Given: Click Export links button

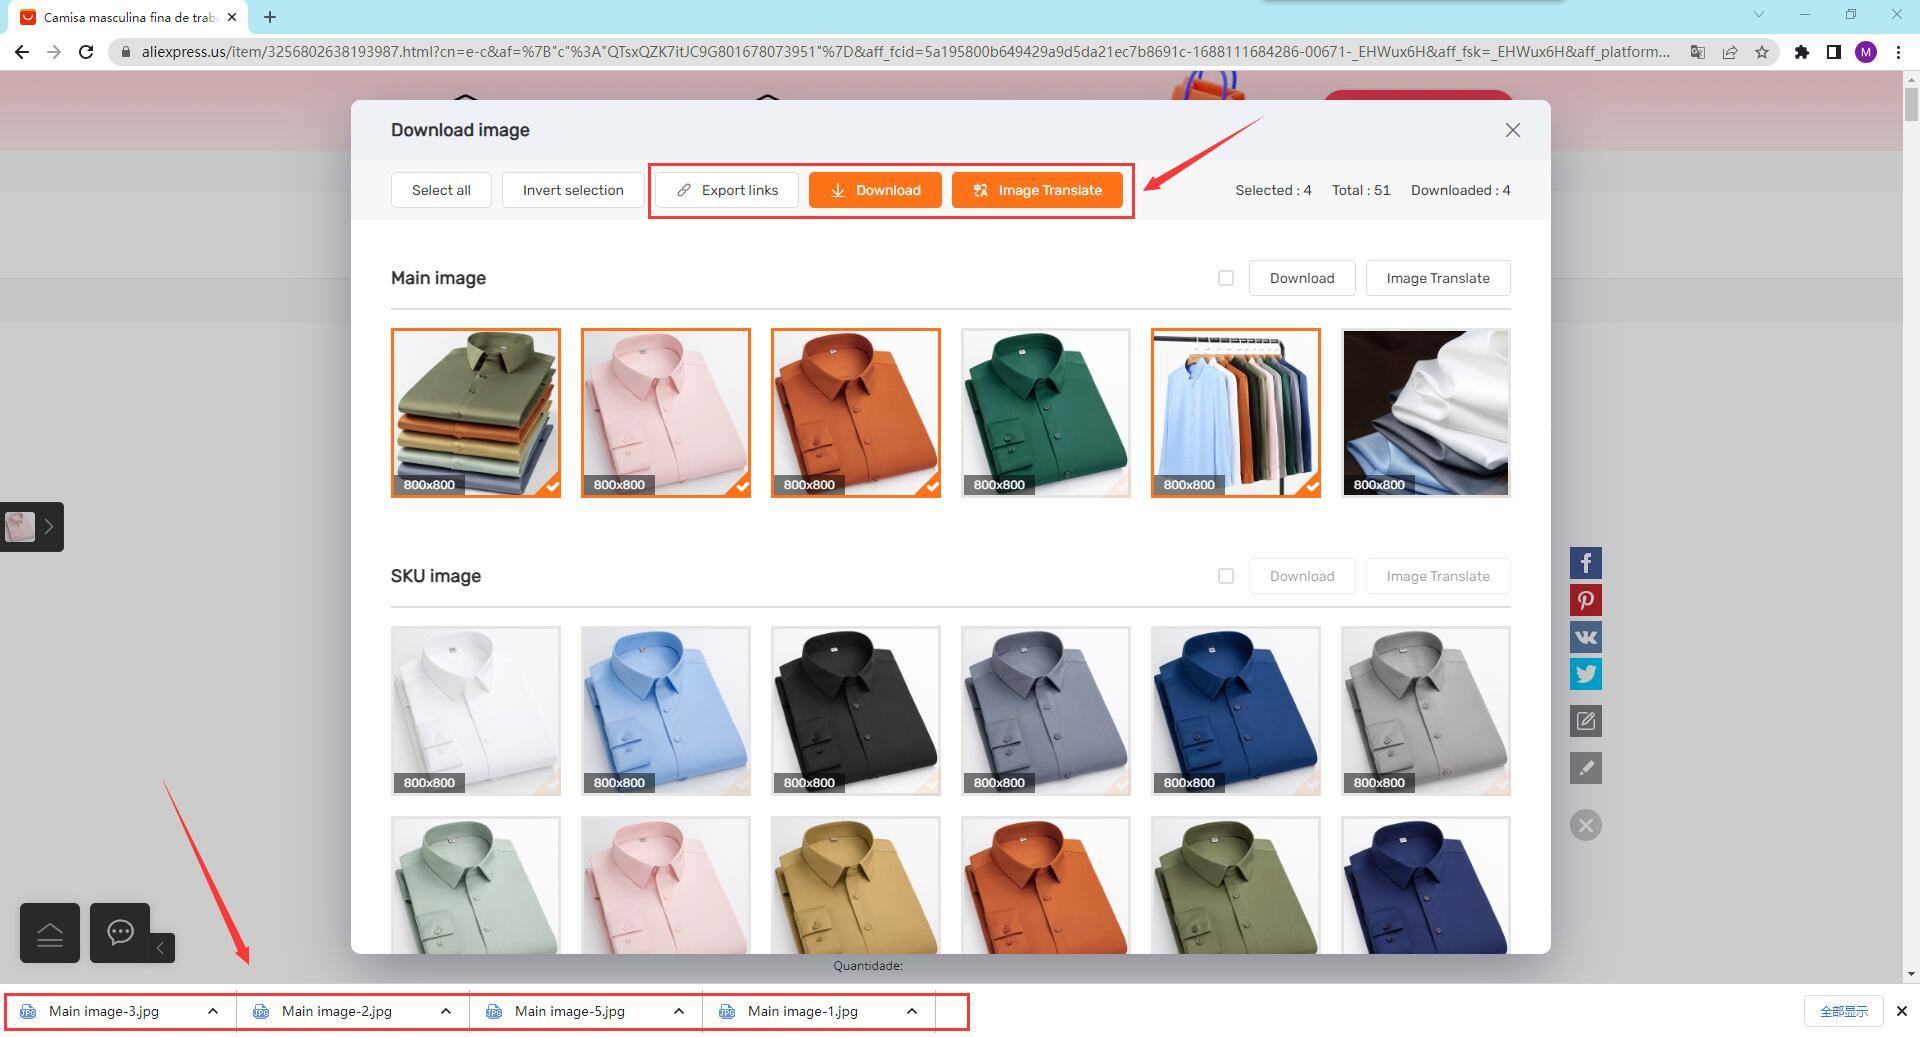Looking at the screenshot, I should [727, 190].
